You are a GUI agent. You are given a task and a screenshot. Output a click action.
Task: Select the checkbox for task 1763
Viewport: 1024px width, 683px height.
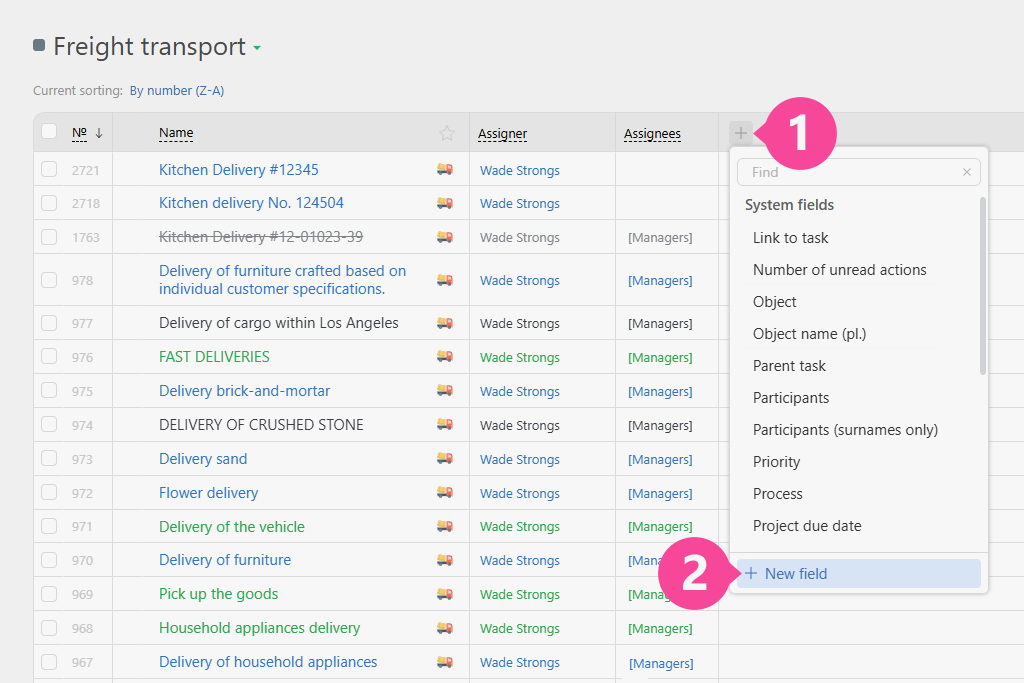49,236
